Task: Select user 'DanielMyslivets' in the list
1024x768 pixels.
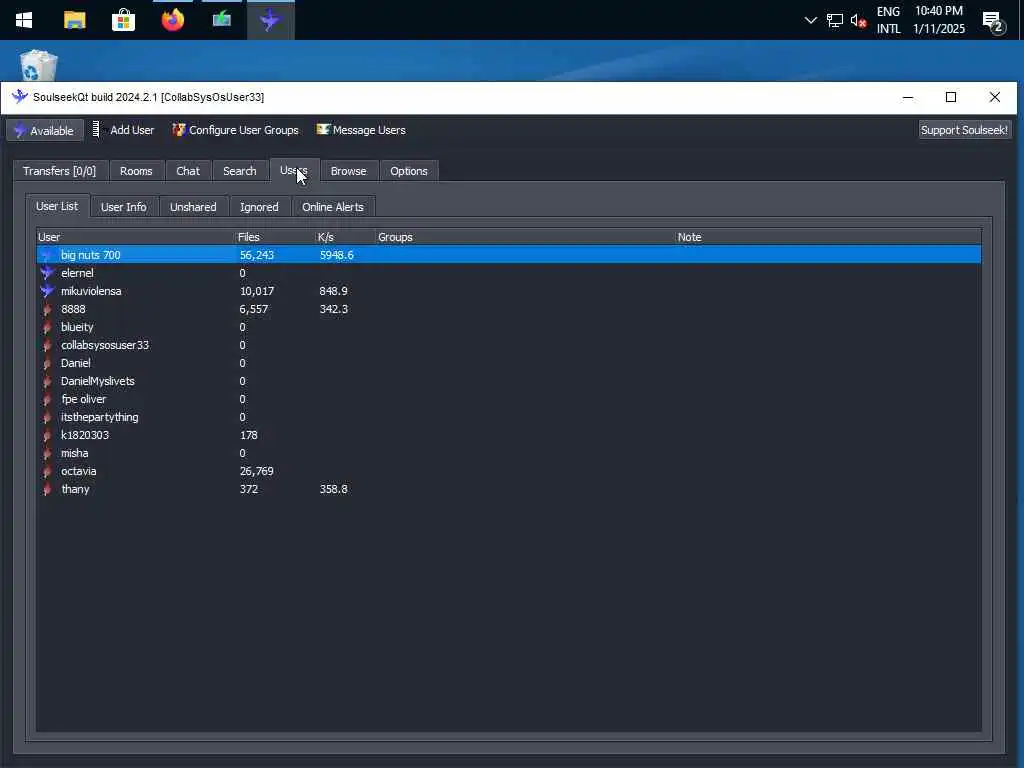Action: [509, 381]
